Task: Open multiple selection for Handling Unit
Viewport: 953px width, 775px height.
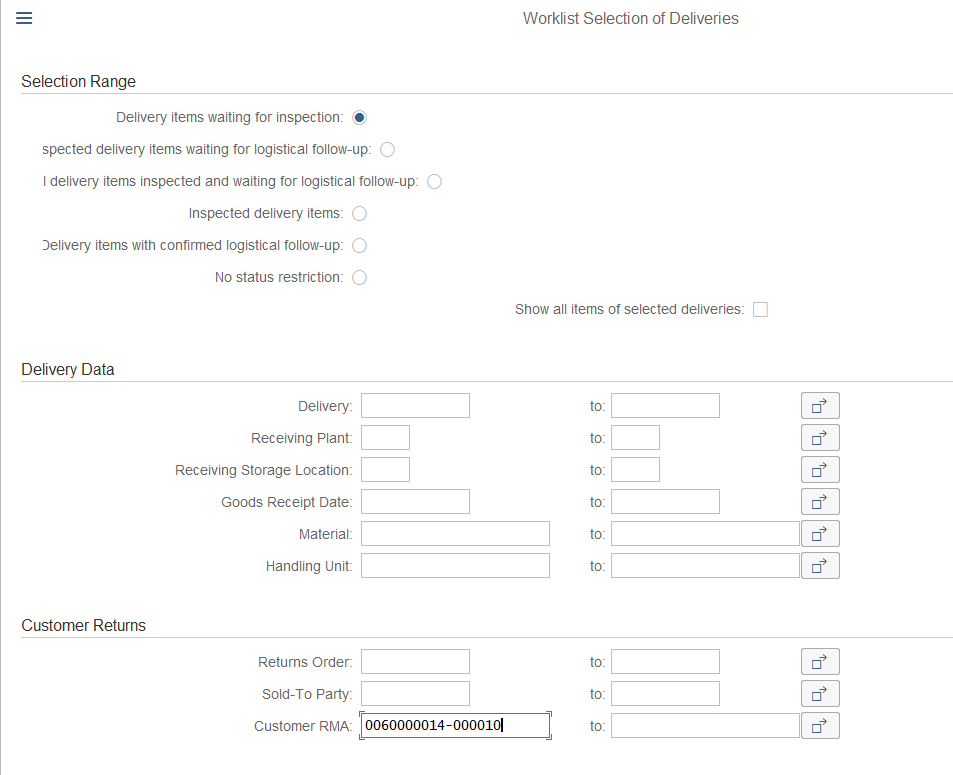Action: (820, 566)
